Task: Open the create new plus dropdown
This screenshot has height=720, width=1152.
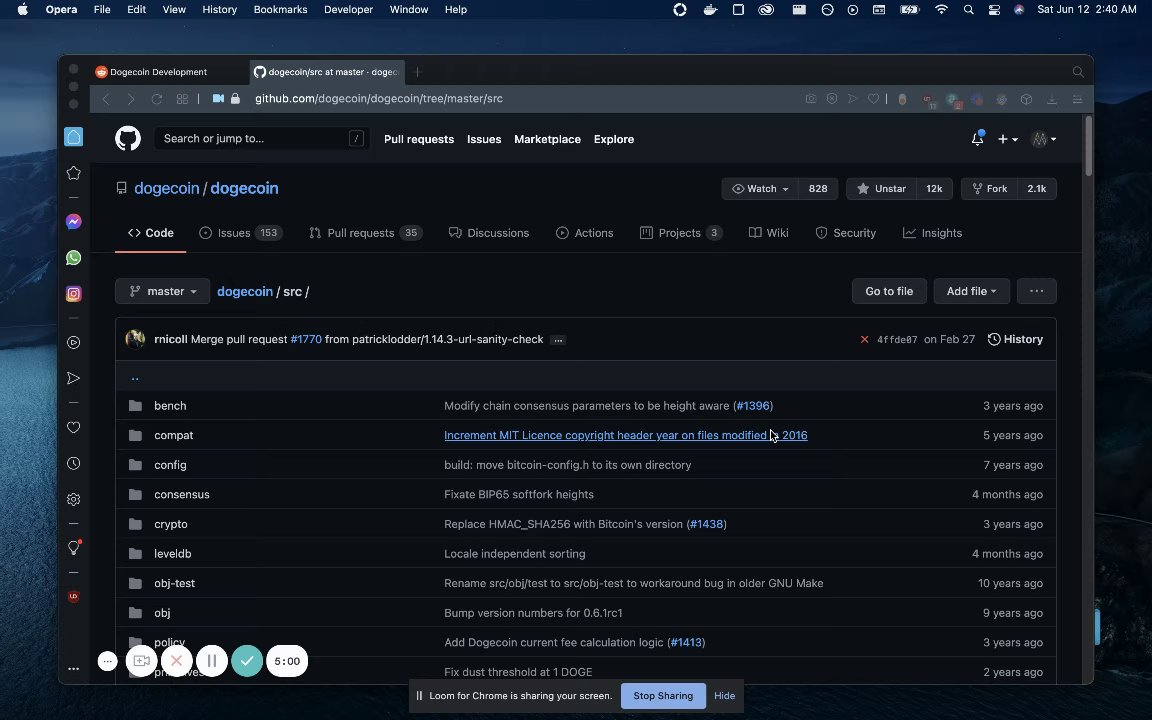Action: click(x=1007, y=139)
